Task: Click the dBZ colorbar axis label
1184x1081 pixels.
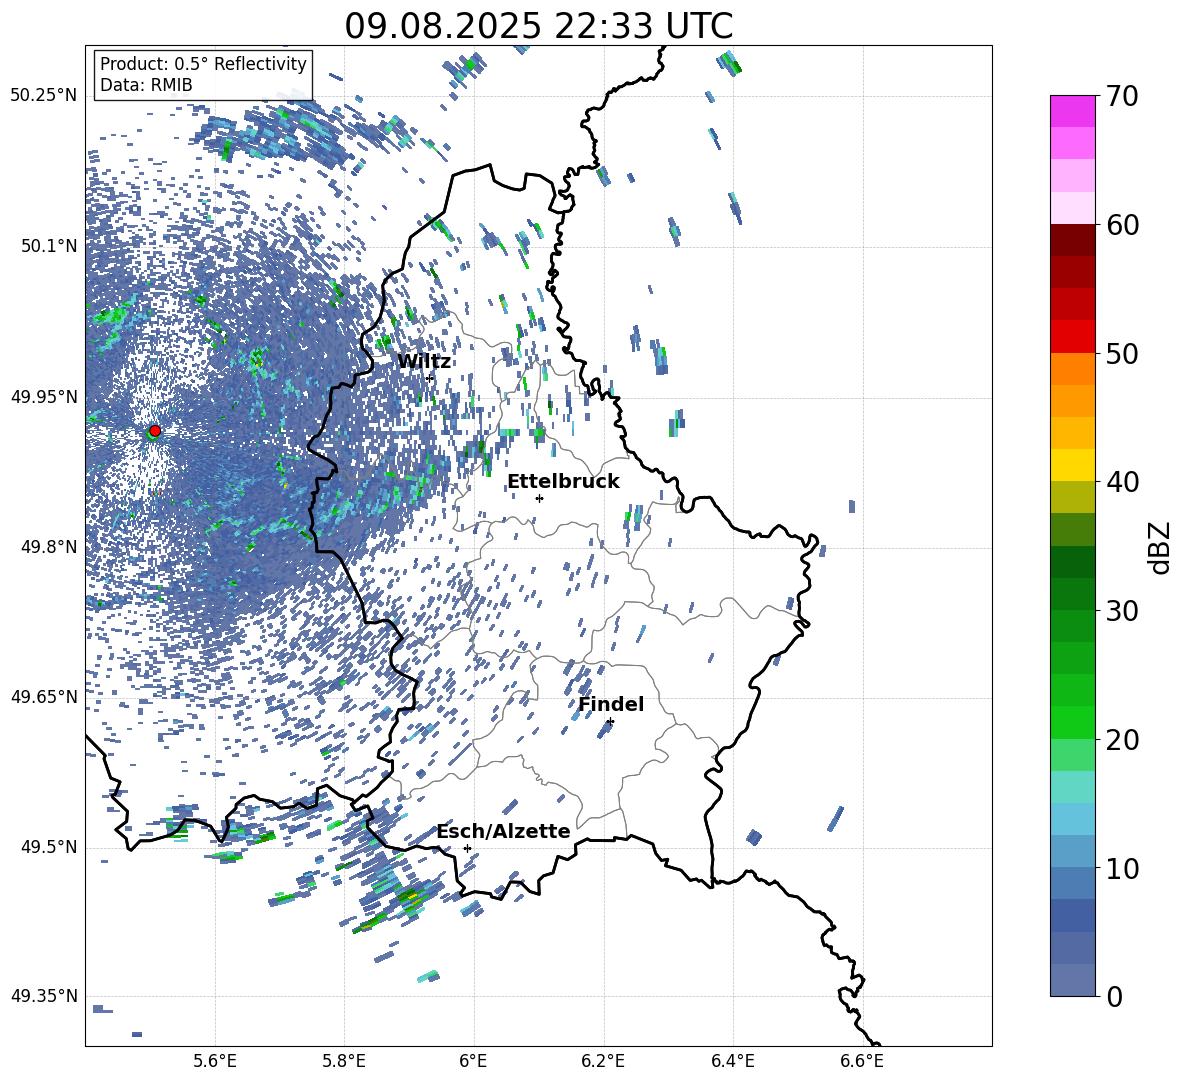Action: click(1161, 547)
